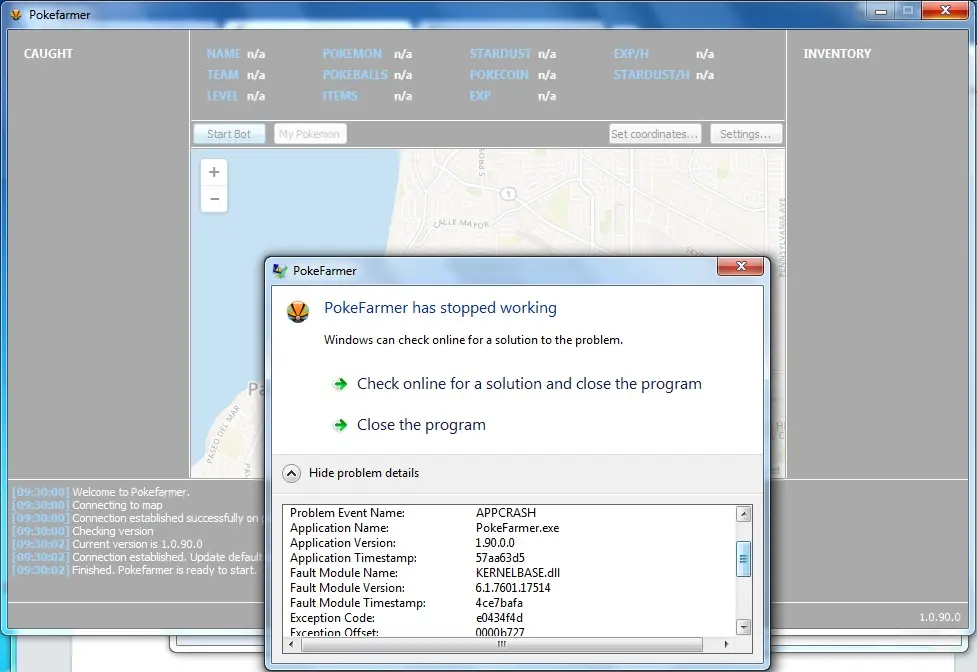Screen dimensions: 977x672
Task: Click the Finished. Pokefarmer is ready log line
Action: (135, 570)
